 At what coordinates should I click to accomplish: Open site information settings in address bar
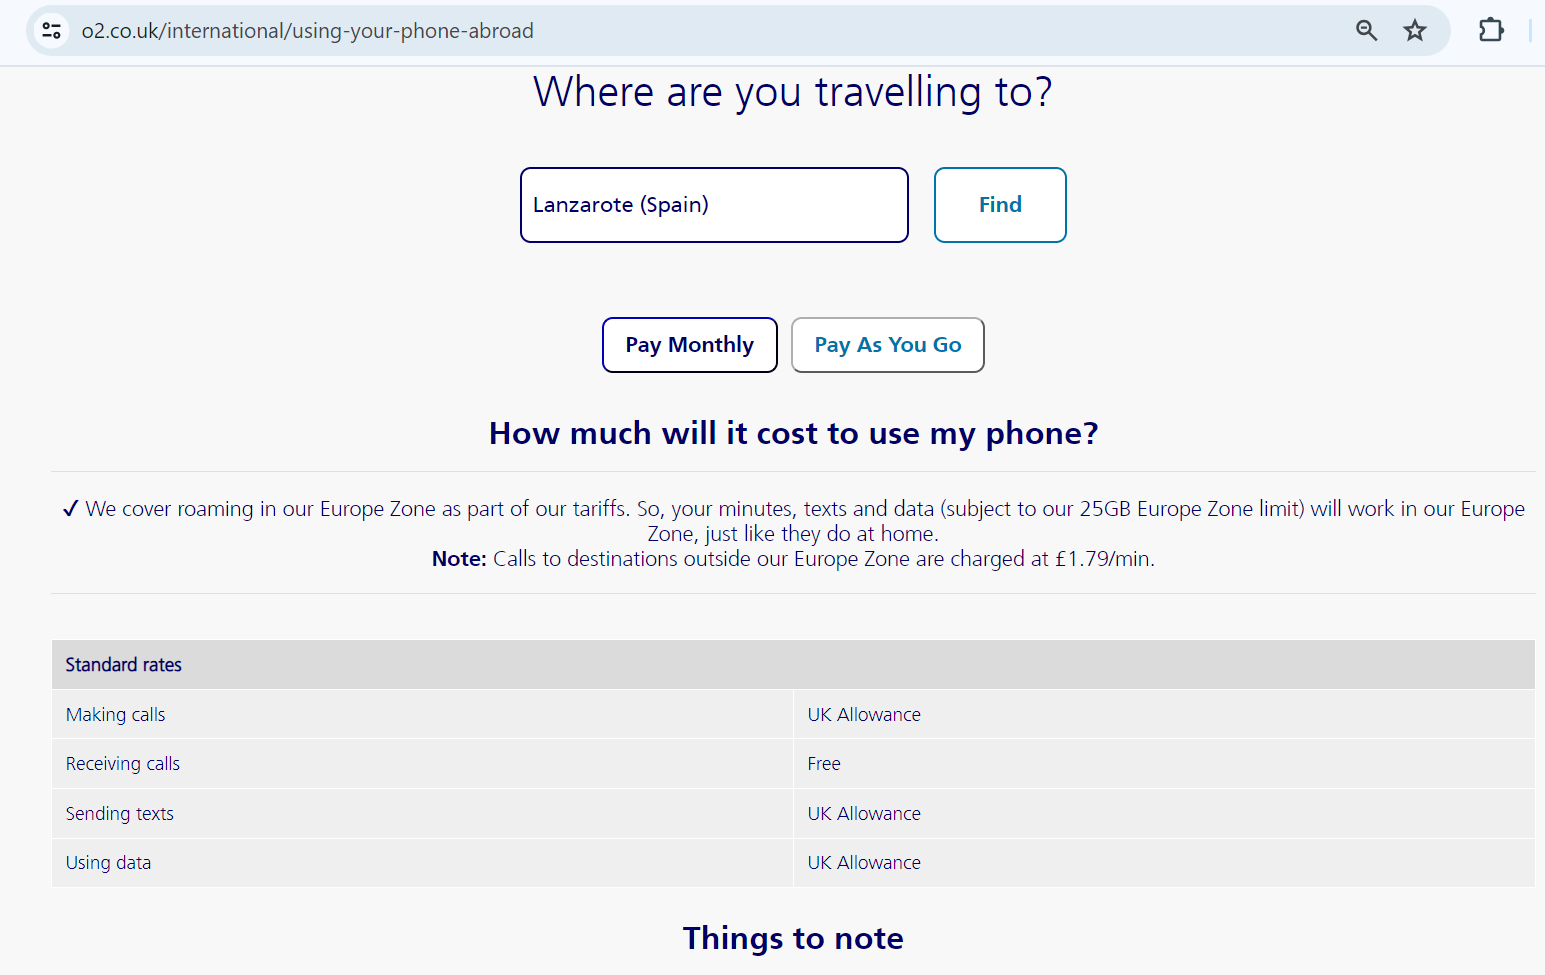coord(51,30)
